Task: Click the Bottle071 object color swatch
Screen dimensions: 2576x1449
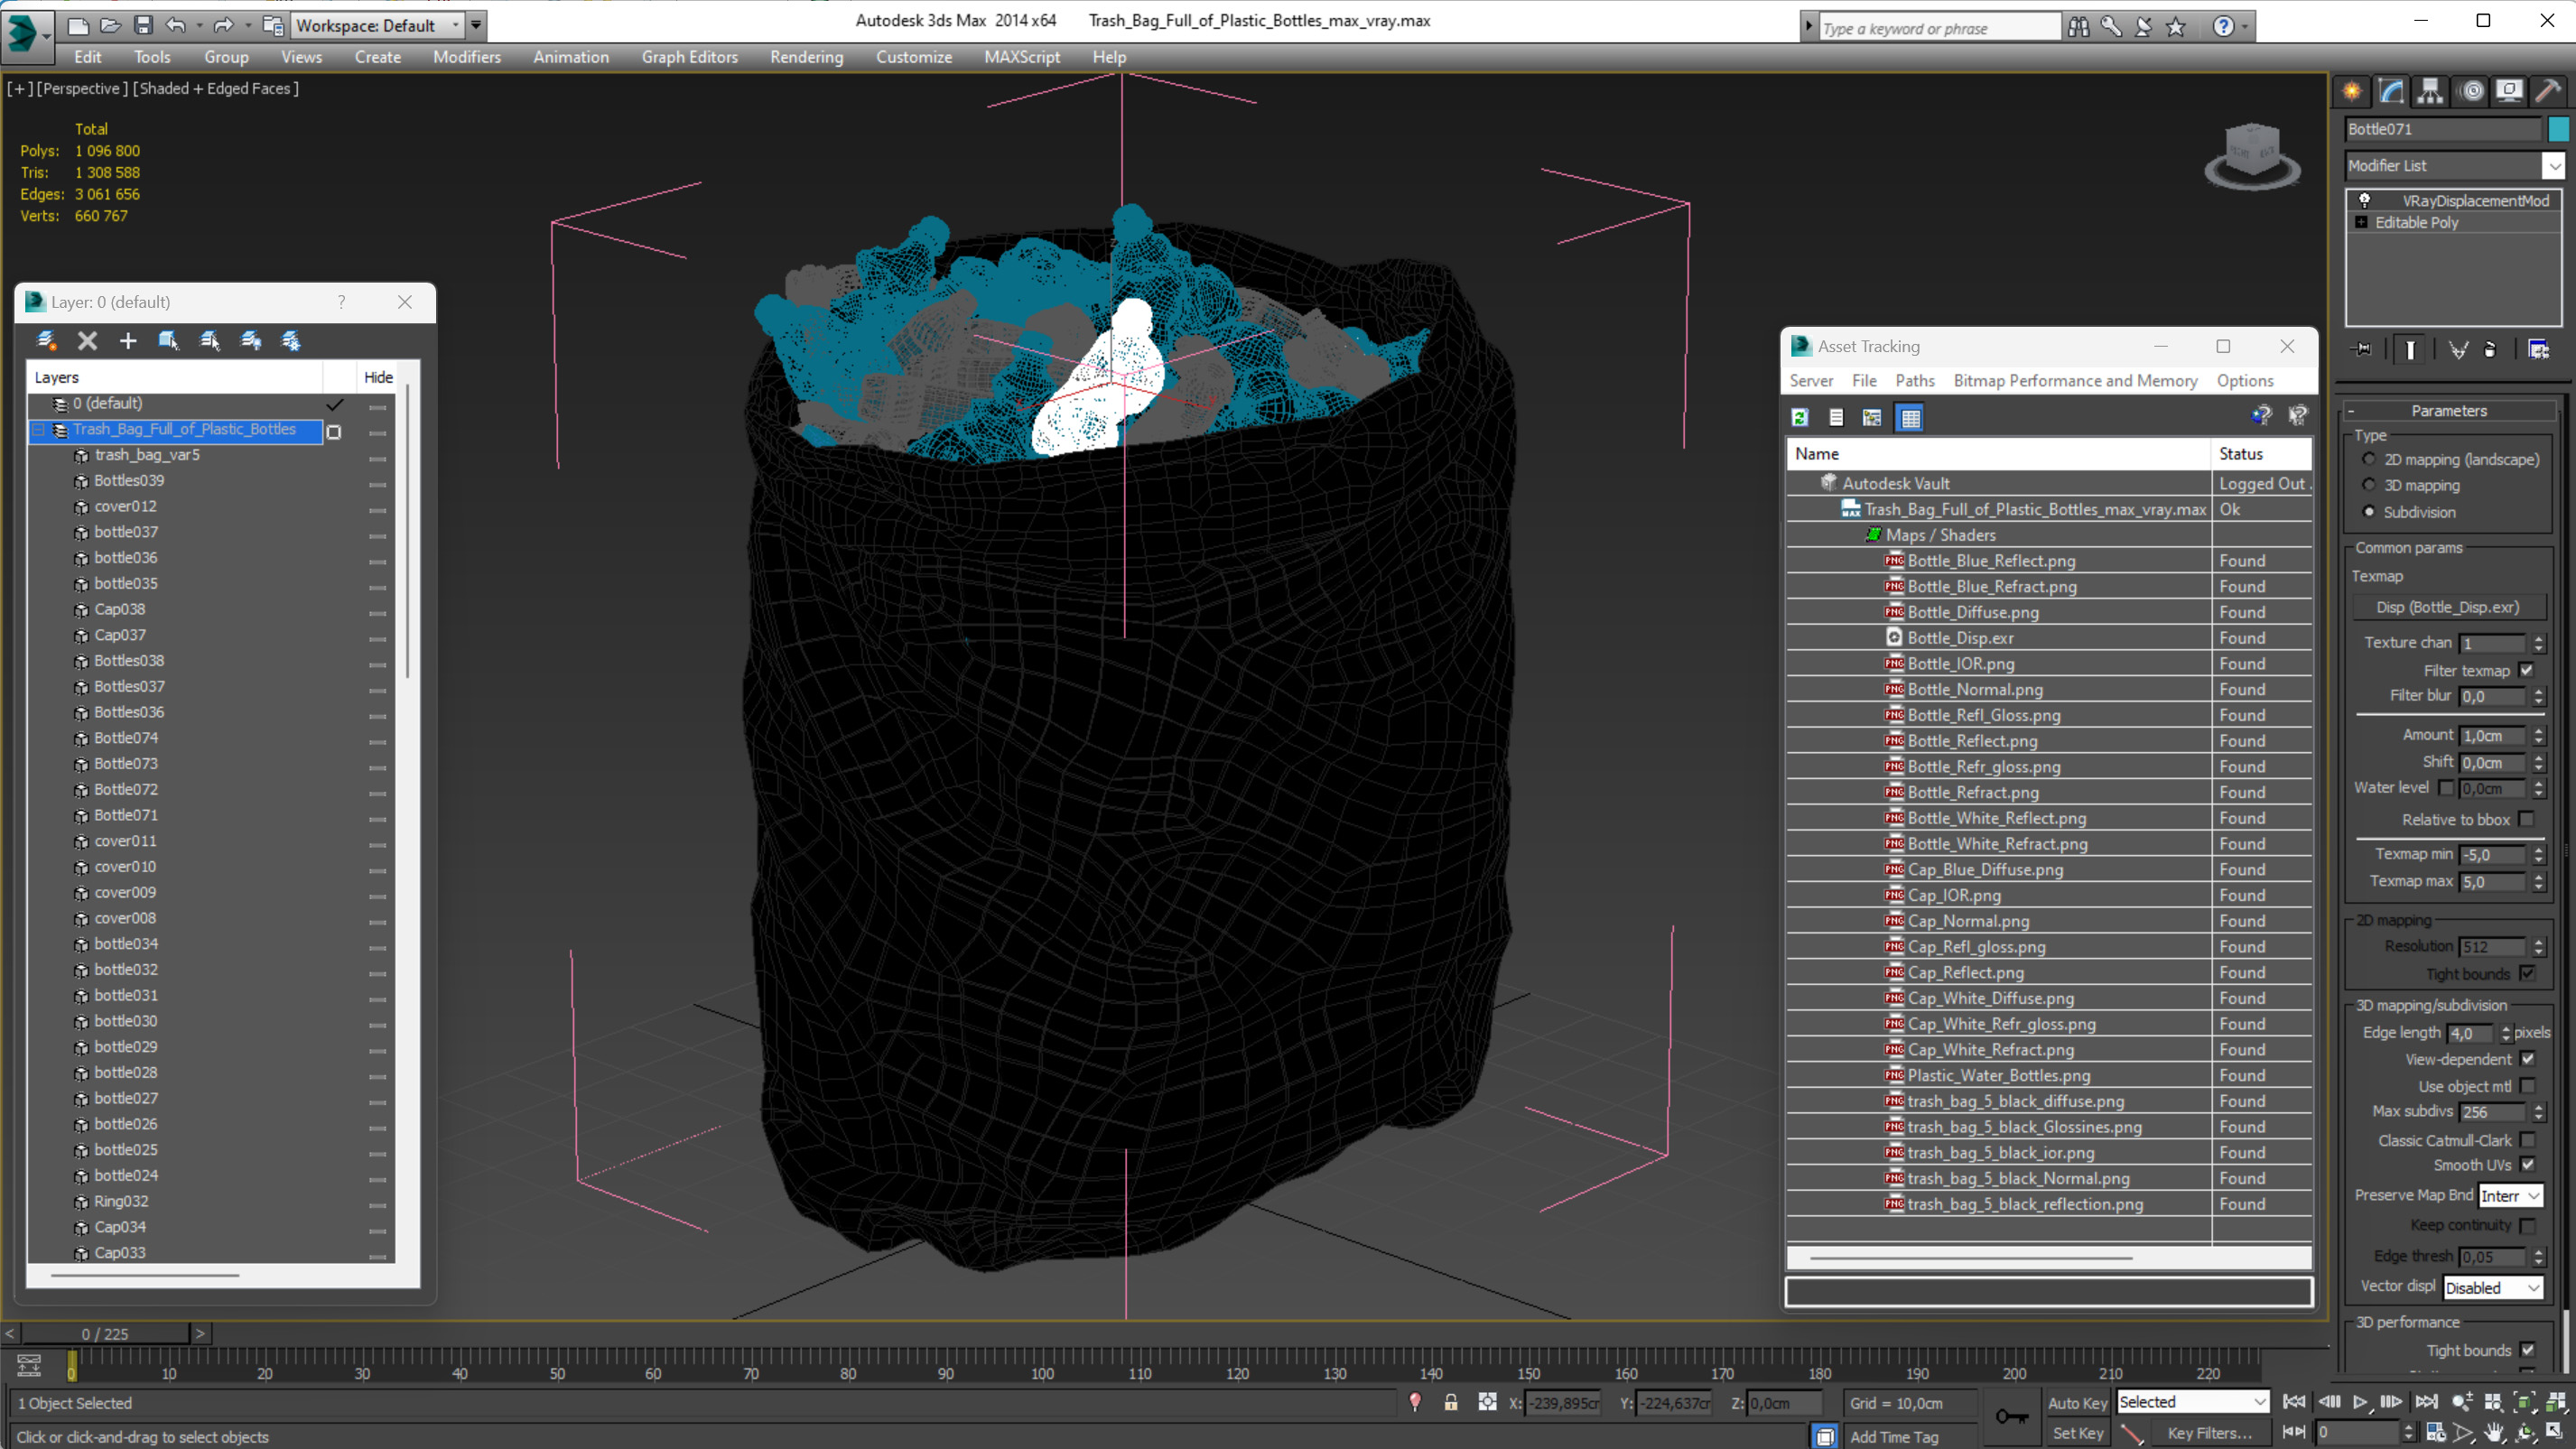Action: [x=2558, y=129]
